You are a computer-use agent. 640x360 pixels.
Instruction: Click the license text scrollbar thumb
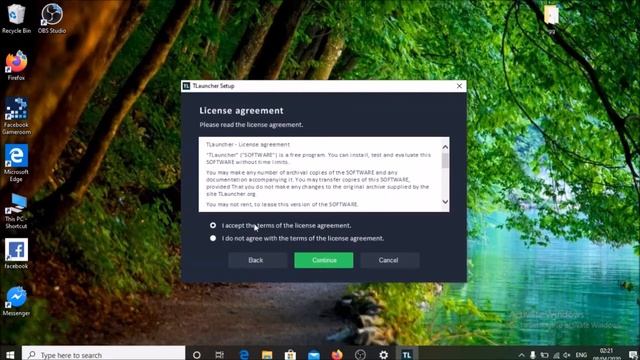tap(445, 160)
